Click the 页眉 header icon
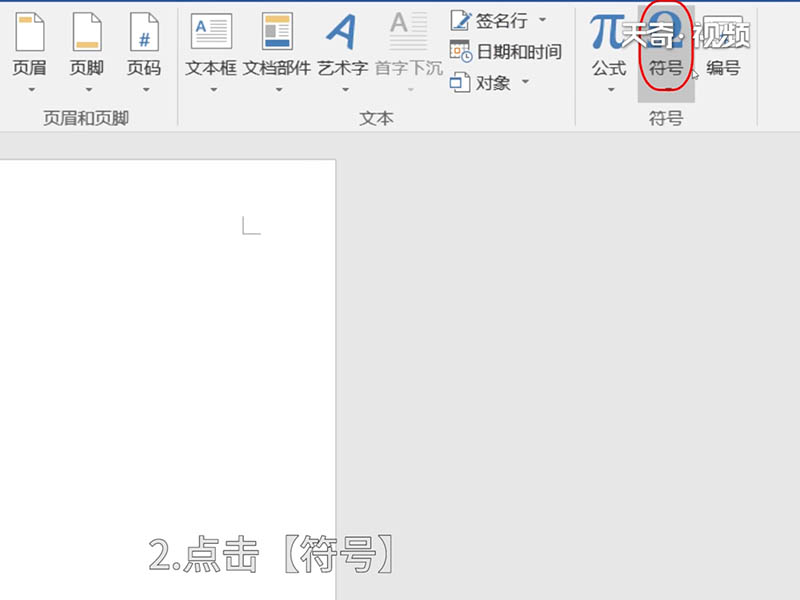800x600 pixels. coord(30,32)
